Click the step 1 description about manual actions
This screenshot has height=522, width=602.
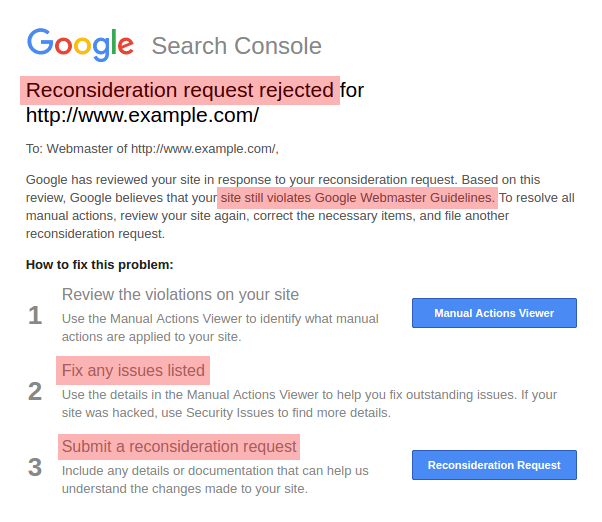(x=220, y=327)
